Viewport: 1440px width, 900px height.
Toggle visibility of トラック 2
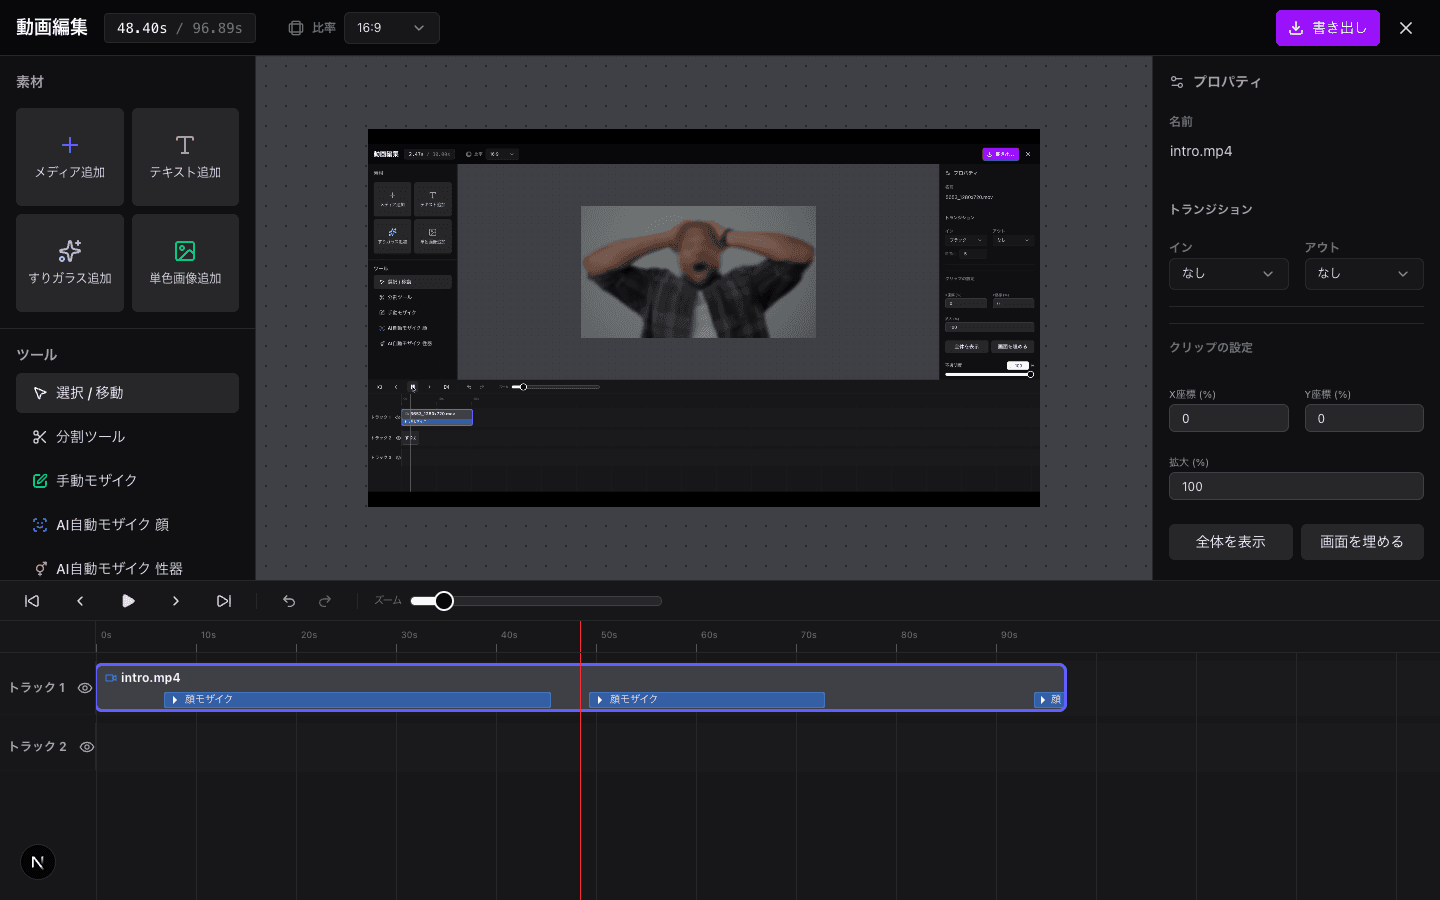tap(87, 747)
